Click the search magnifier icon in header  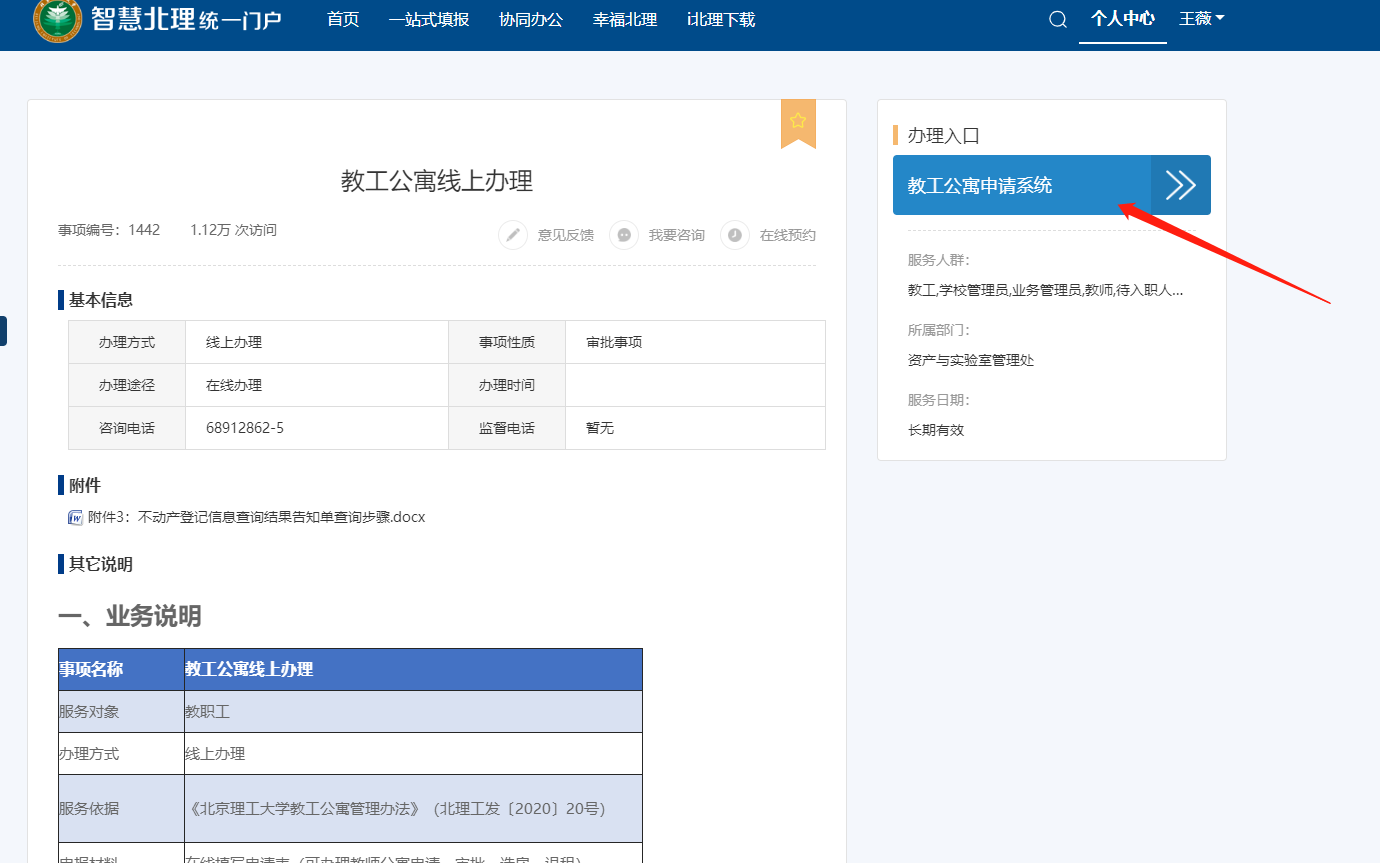(1057, 20)
